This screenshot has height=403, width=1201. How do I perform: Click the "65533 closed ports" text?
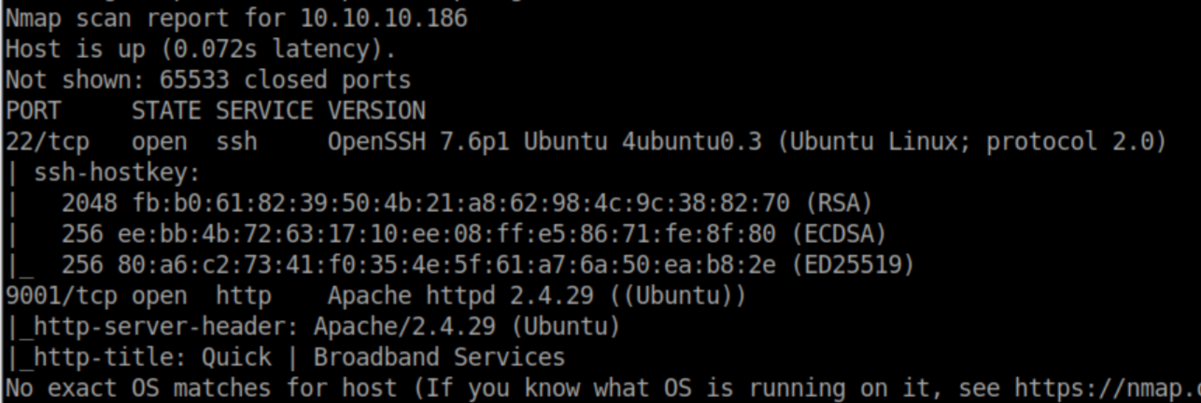285,79
